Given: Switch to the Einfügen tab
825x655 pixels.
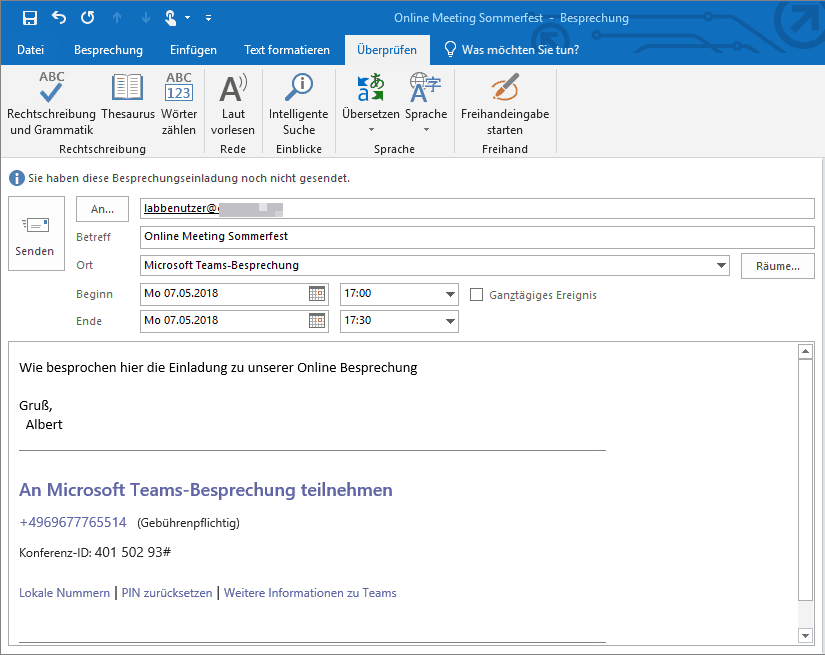Looking at the screenshot, I should click(x=193, y=50).
